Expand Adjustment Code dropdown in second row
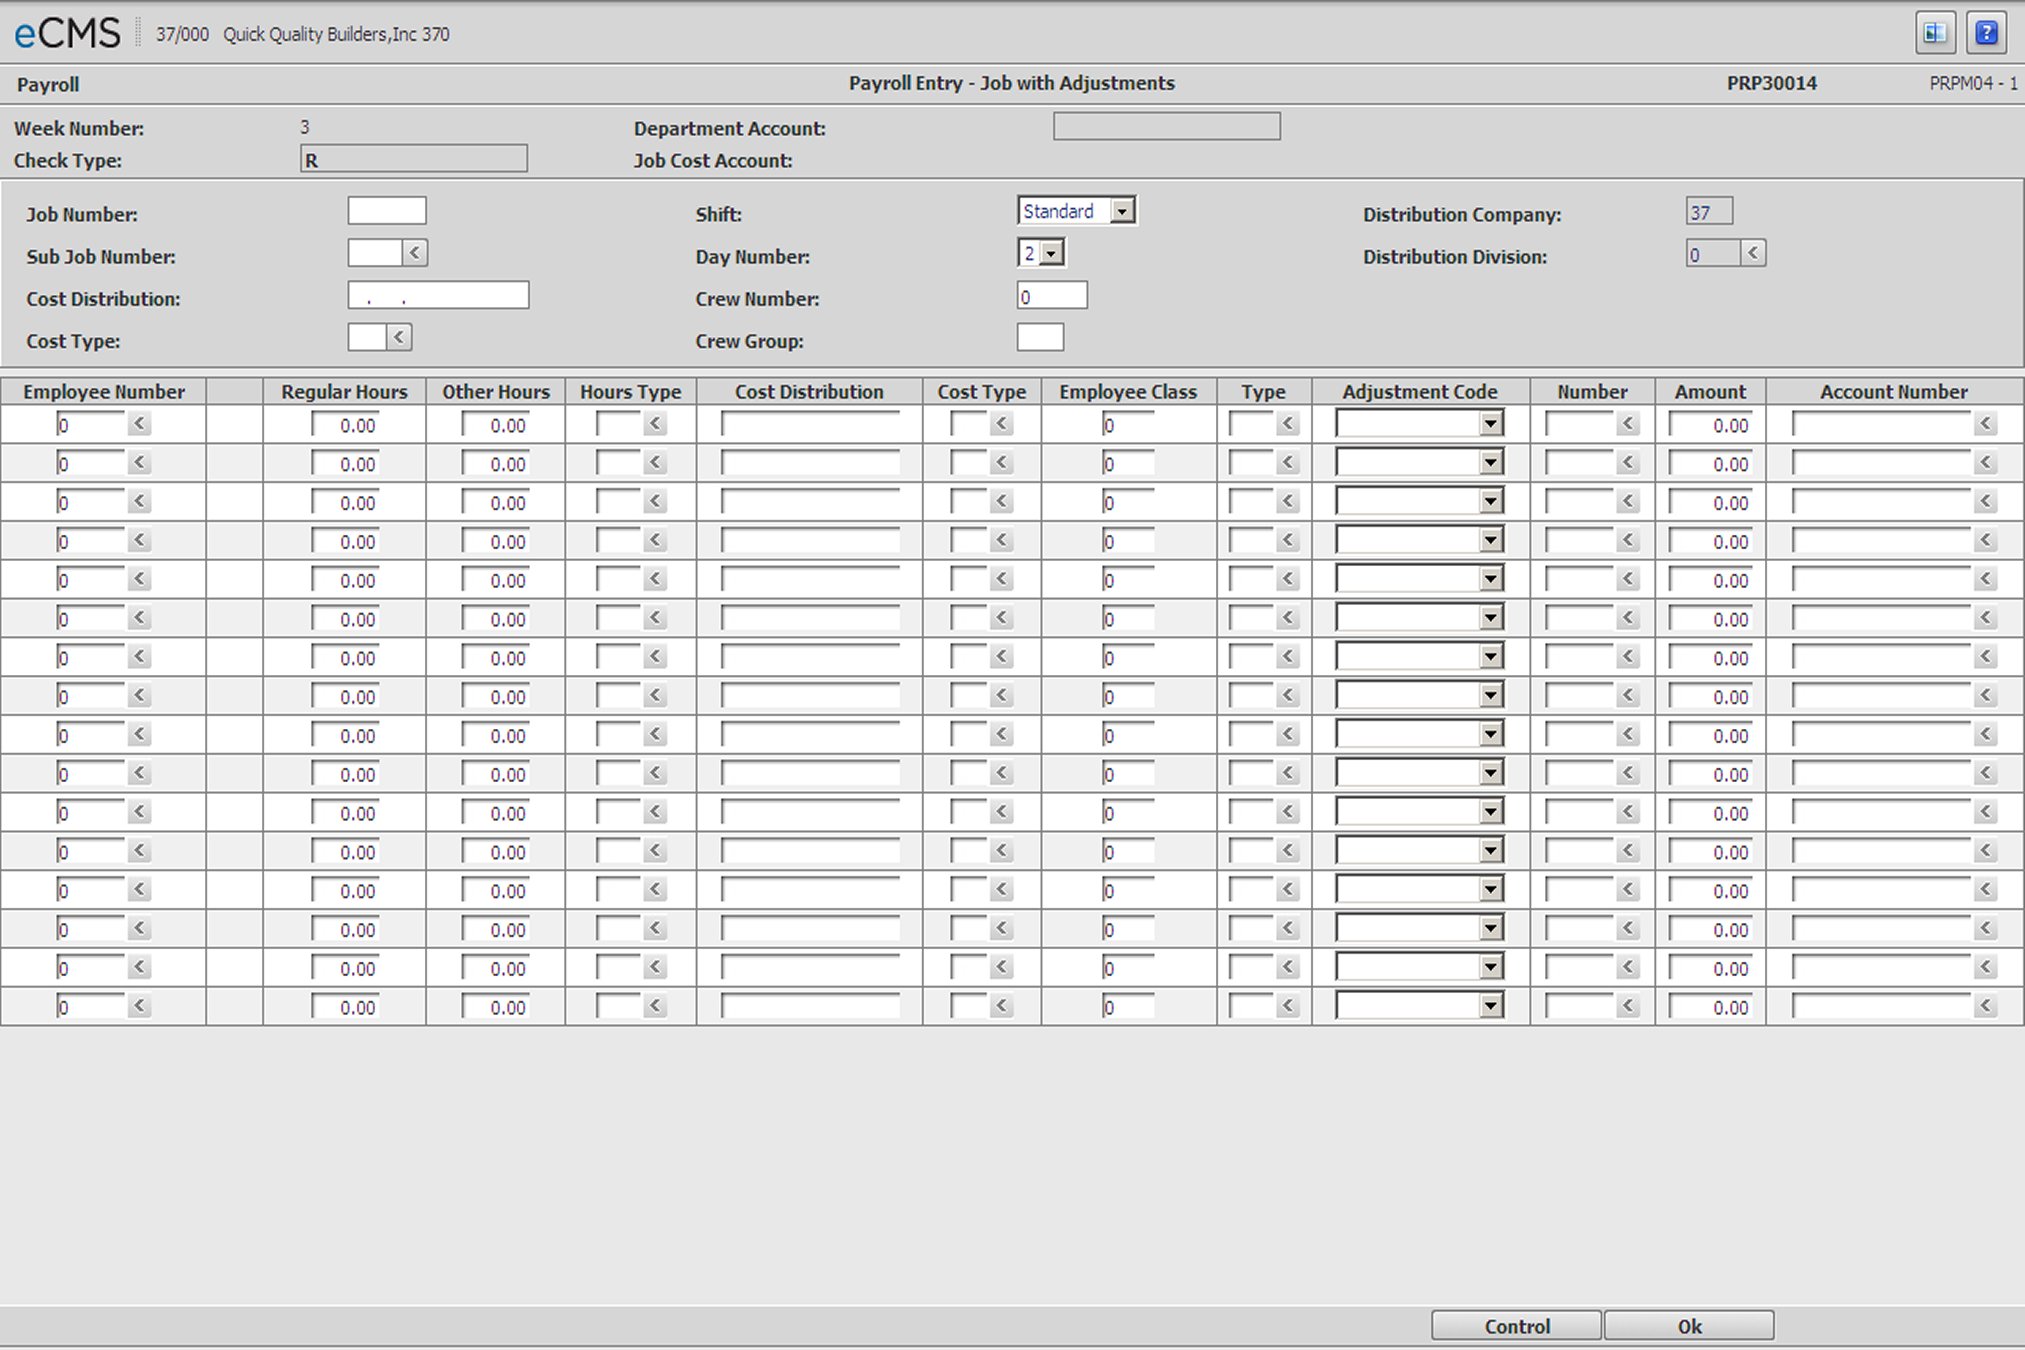Screen dimensions: 2025x1350 pyautogui.click(x=1490, y=463)
